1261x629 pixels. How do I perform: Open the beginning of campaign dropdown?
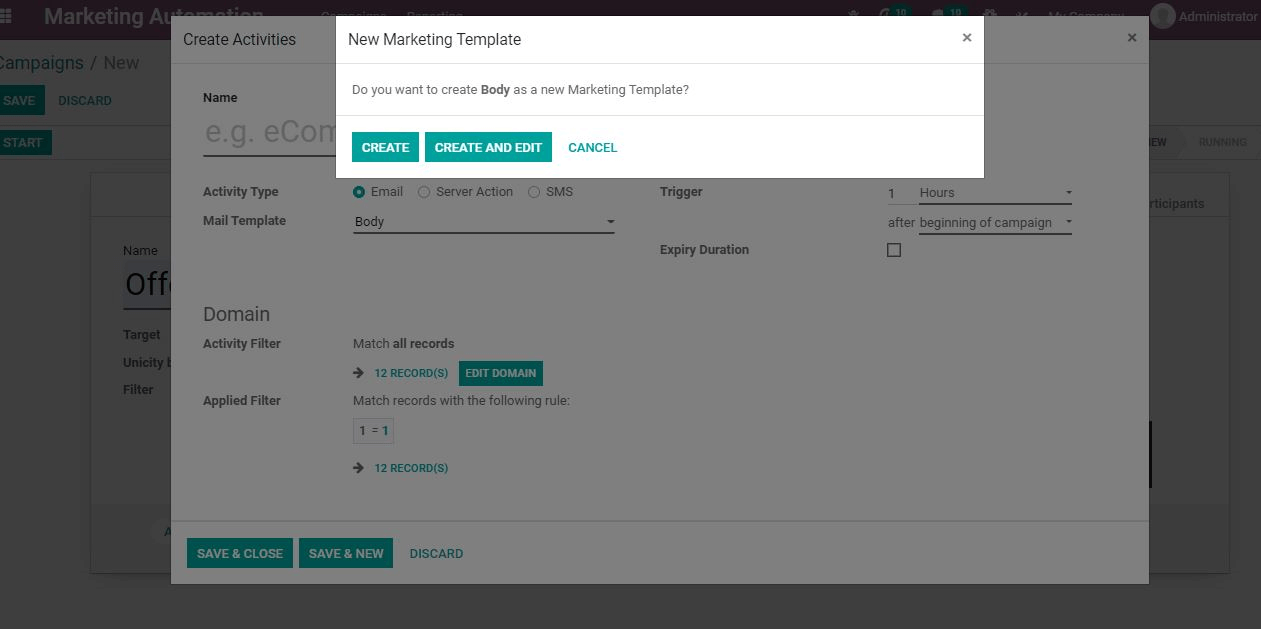[x=995, y=223]
